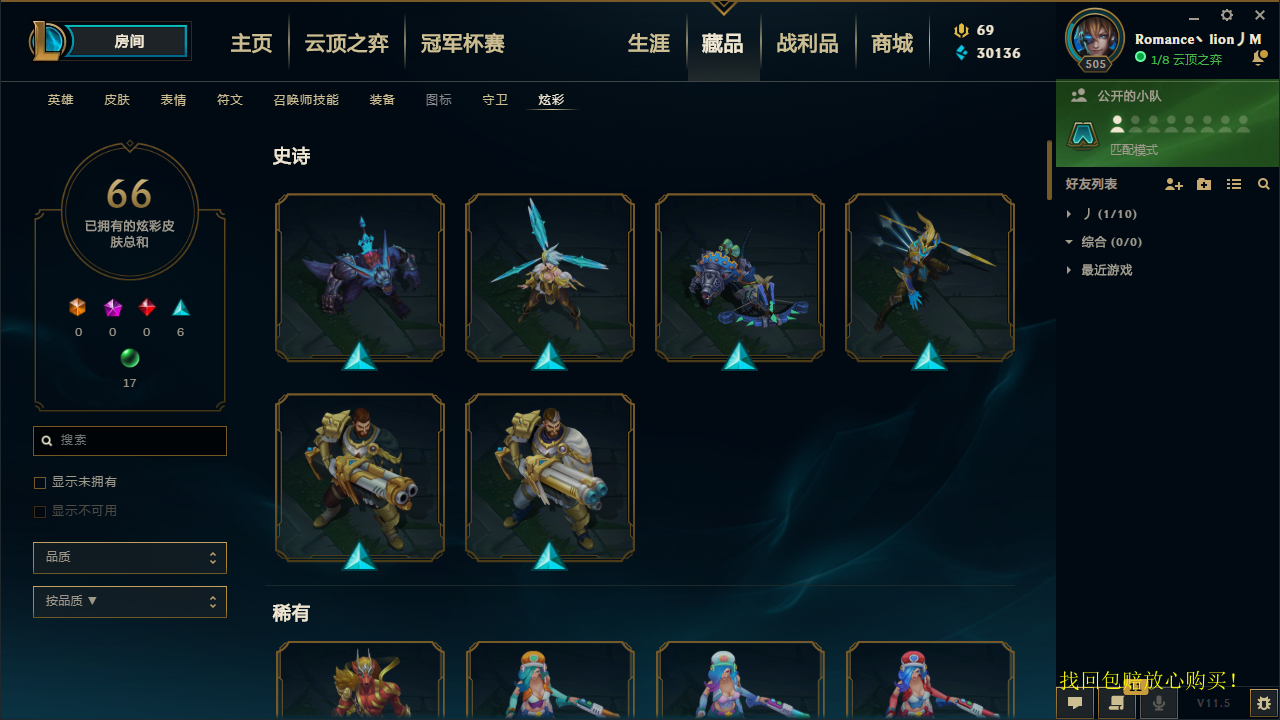The width and height of the screenshot is (1280, 720).
Task: Go to the 商城 store tab
Action: click(x=892, y=43)
